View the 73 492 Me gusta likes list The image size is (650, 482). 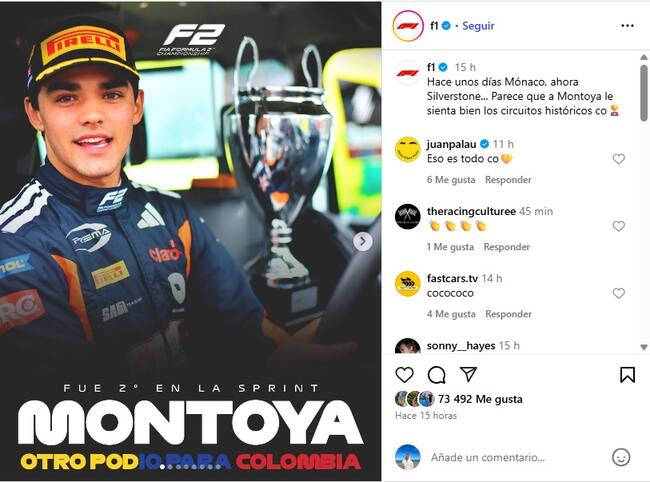(x=485, y=399)
